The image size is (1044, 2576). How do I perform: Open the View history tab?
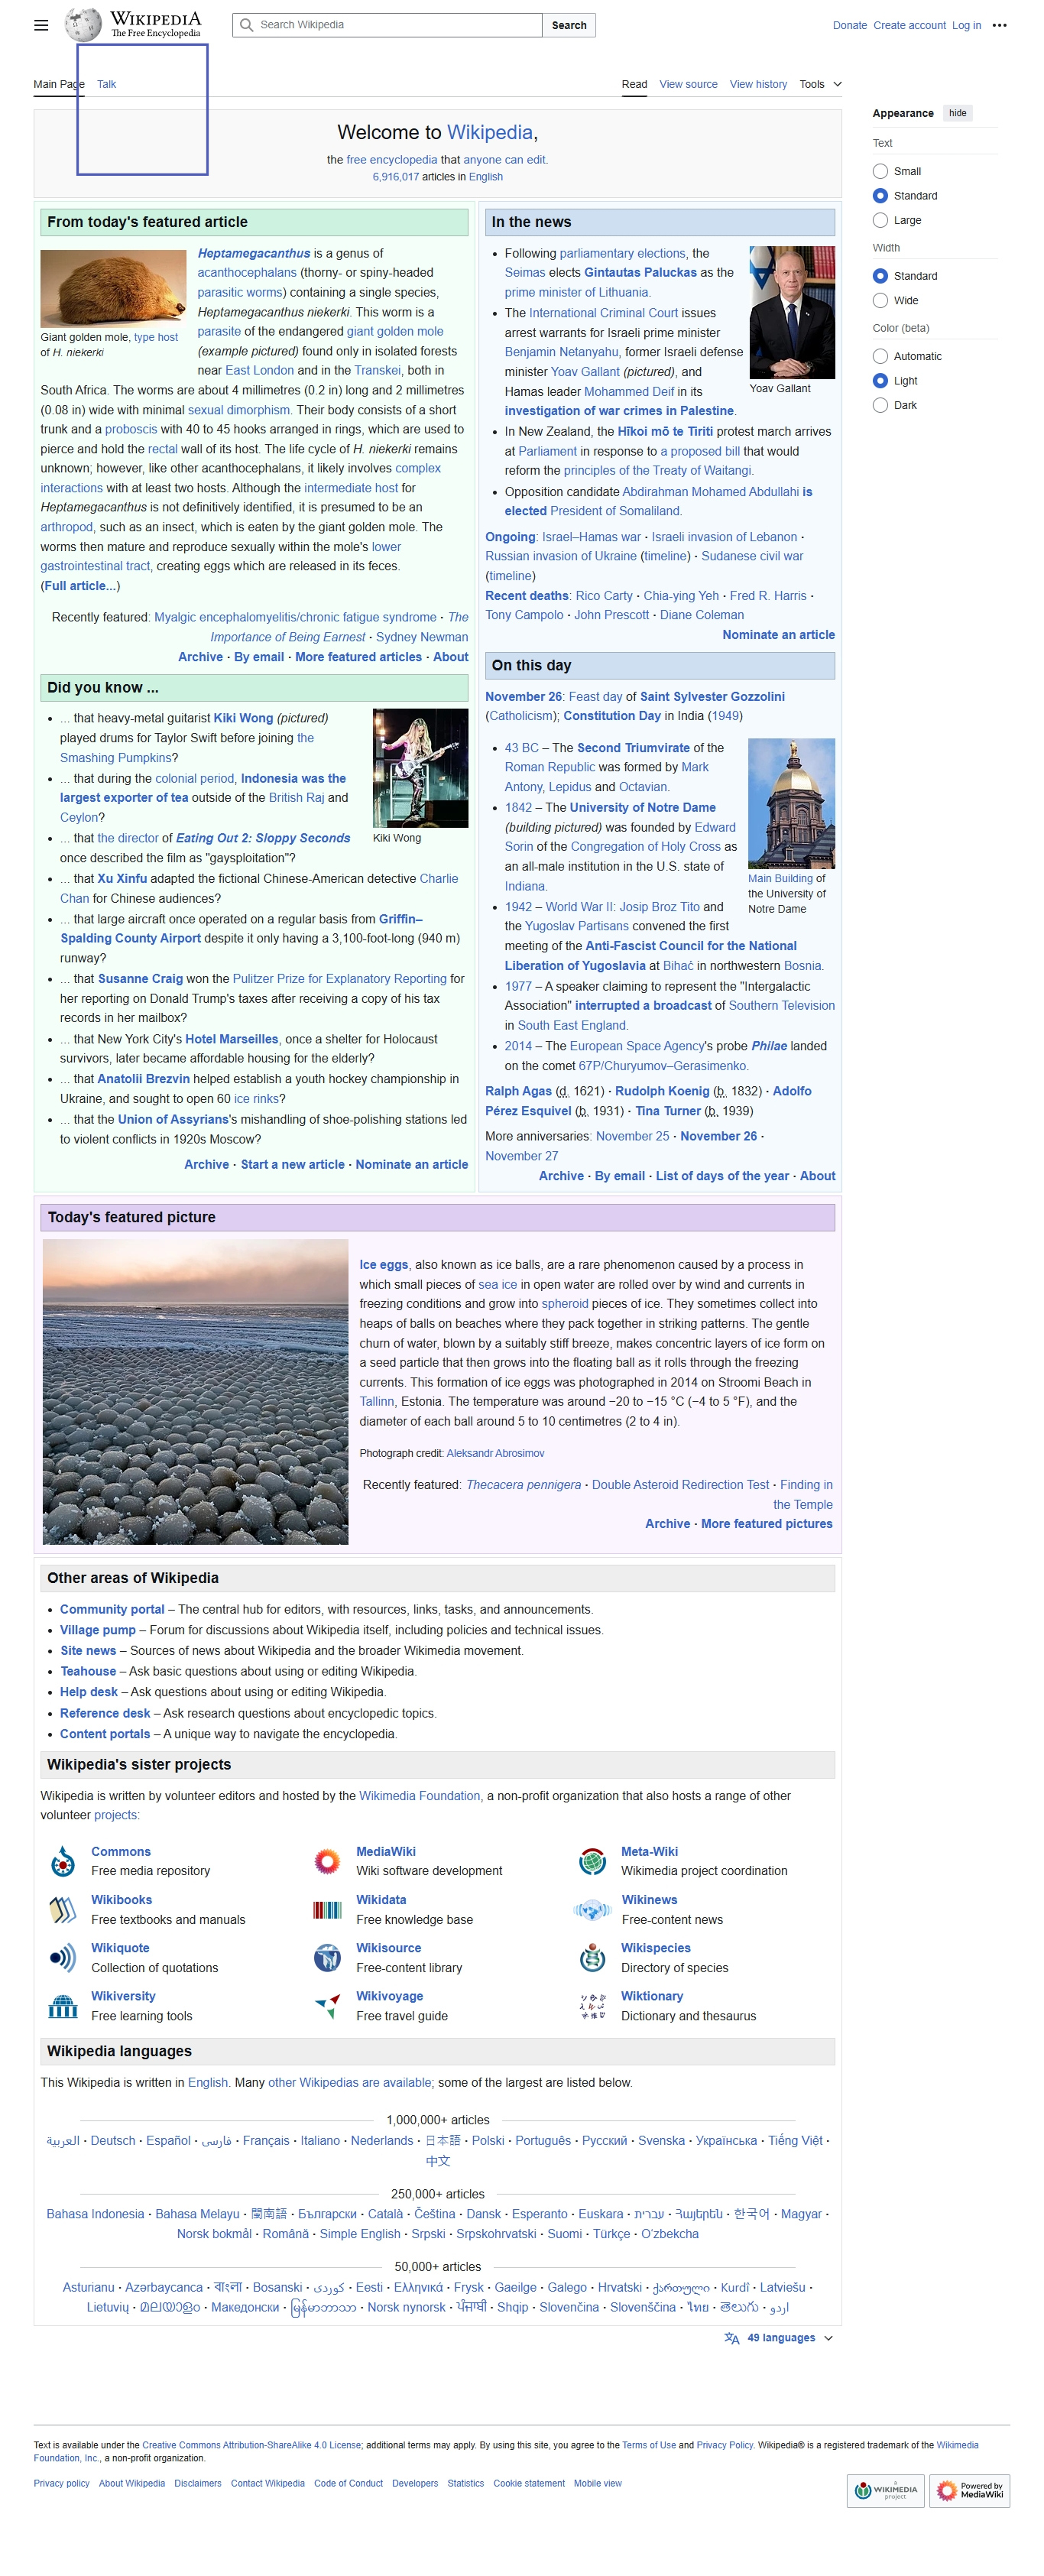pos(758,84)
